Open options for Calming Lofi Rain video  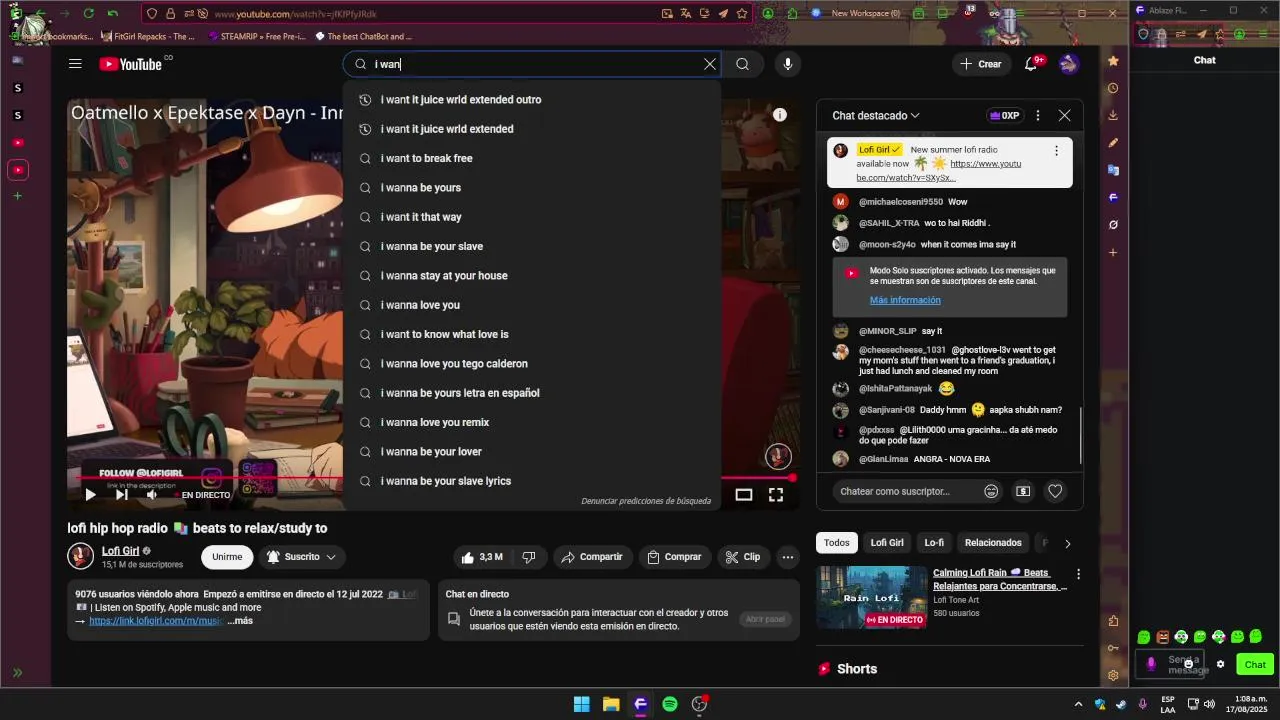[x=1078, y=575]
